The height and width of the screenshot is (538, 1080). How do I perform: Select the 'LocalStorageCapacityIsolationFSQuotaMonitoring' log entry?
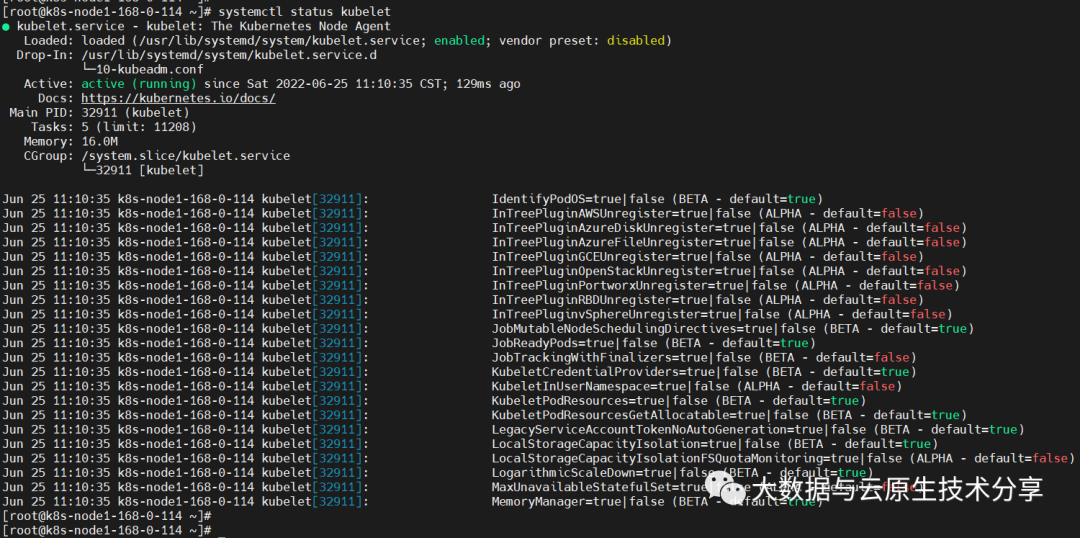[x=784, y=459]
